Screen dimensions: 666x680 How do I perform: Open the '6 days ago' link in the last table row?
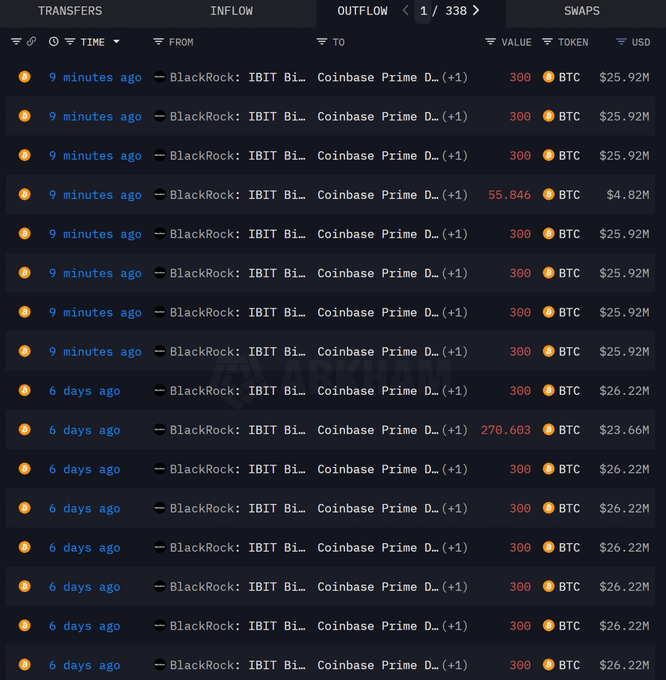click(85, 665)
